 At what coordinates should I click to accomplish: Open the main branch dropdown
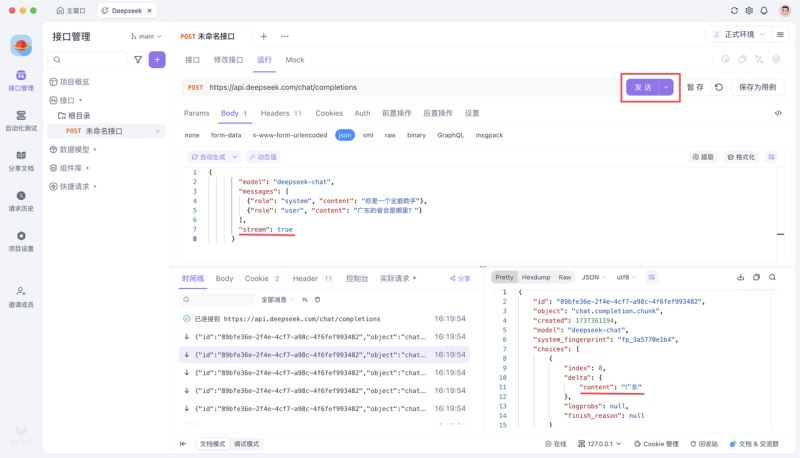[146, 36]
